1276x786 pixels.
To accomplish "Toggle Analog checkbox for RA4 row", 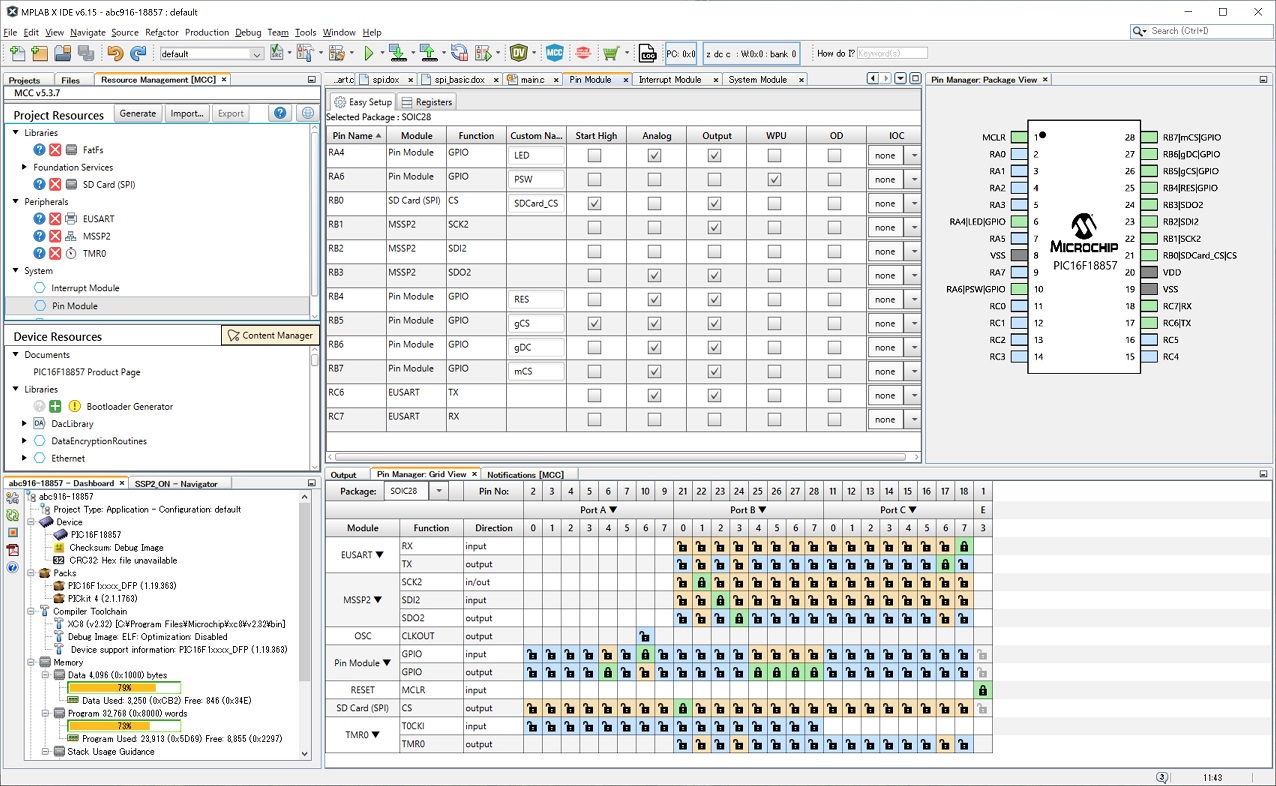I will click(x=654, y=155).
